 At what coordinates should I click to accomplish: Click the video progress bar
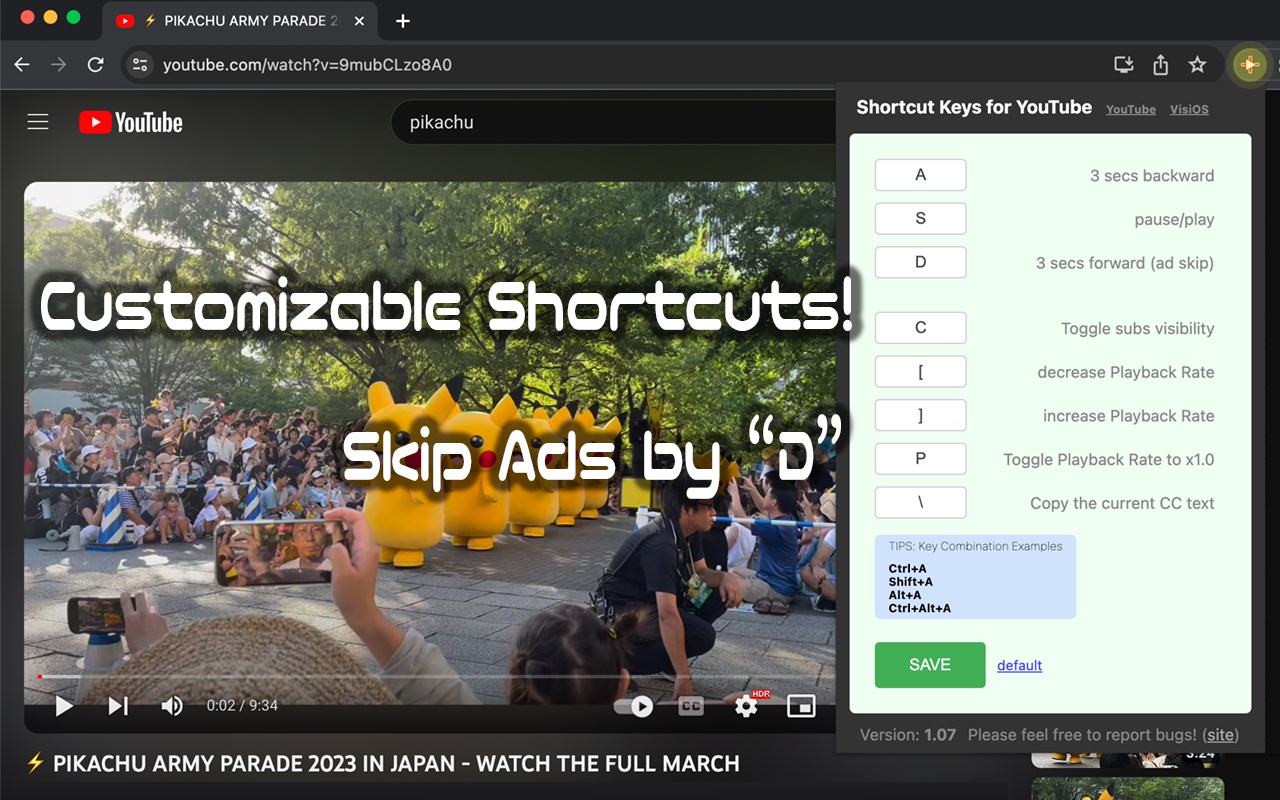pyautogui.click(x=429, y=677)
